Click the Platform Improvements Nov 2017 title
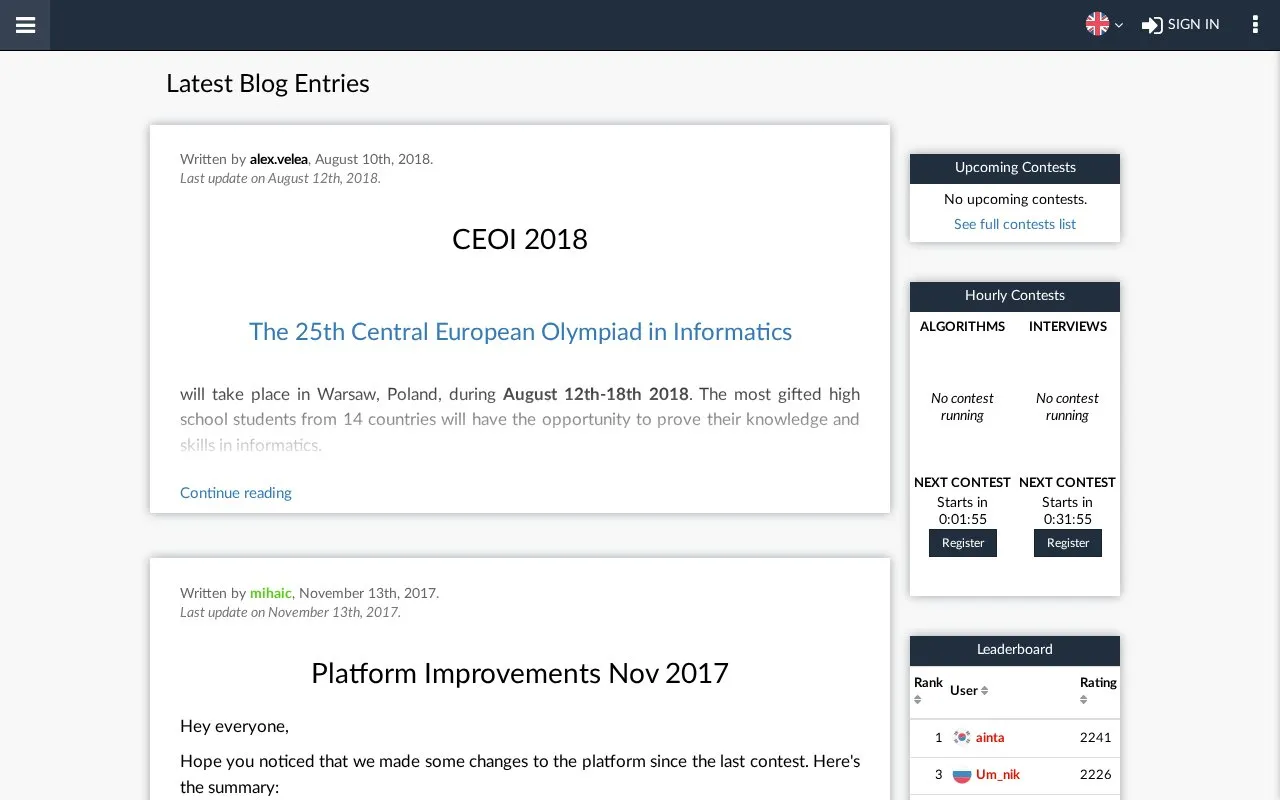This screenshot has width=1280, height=800. 520,674
